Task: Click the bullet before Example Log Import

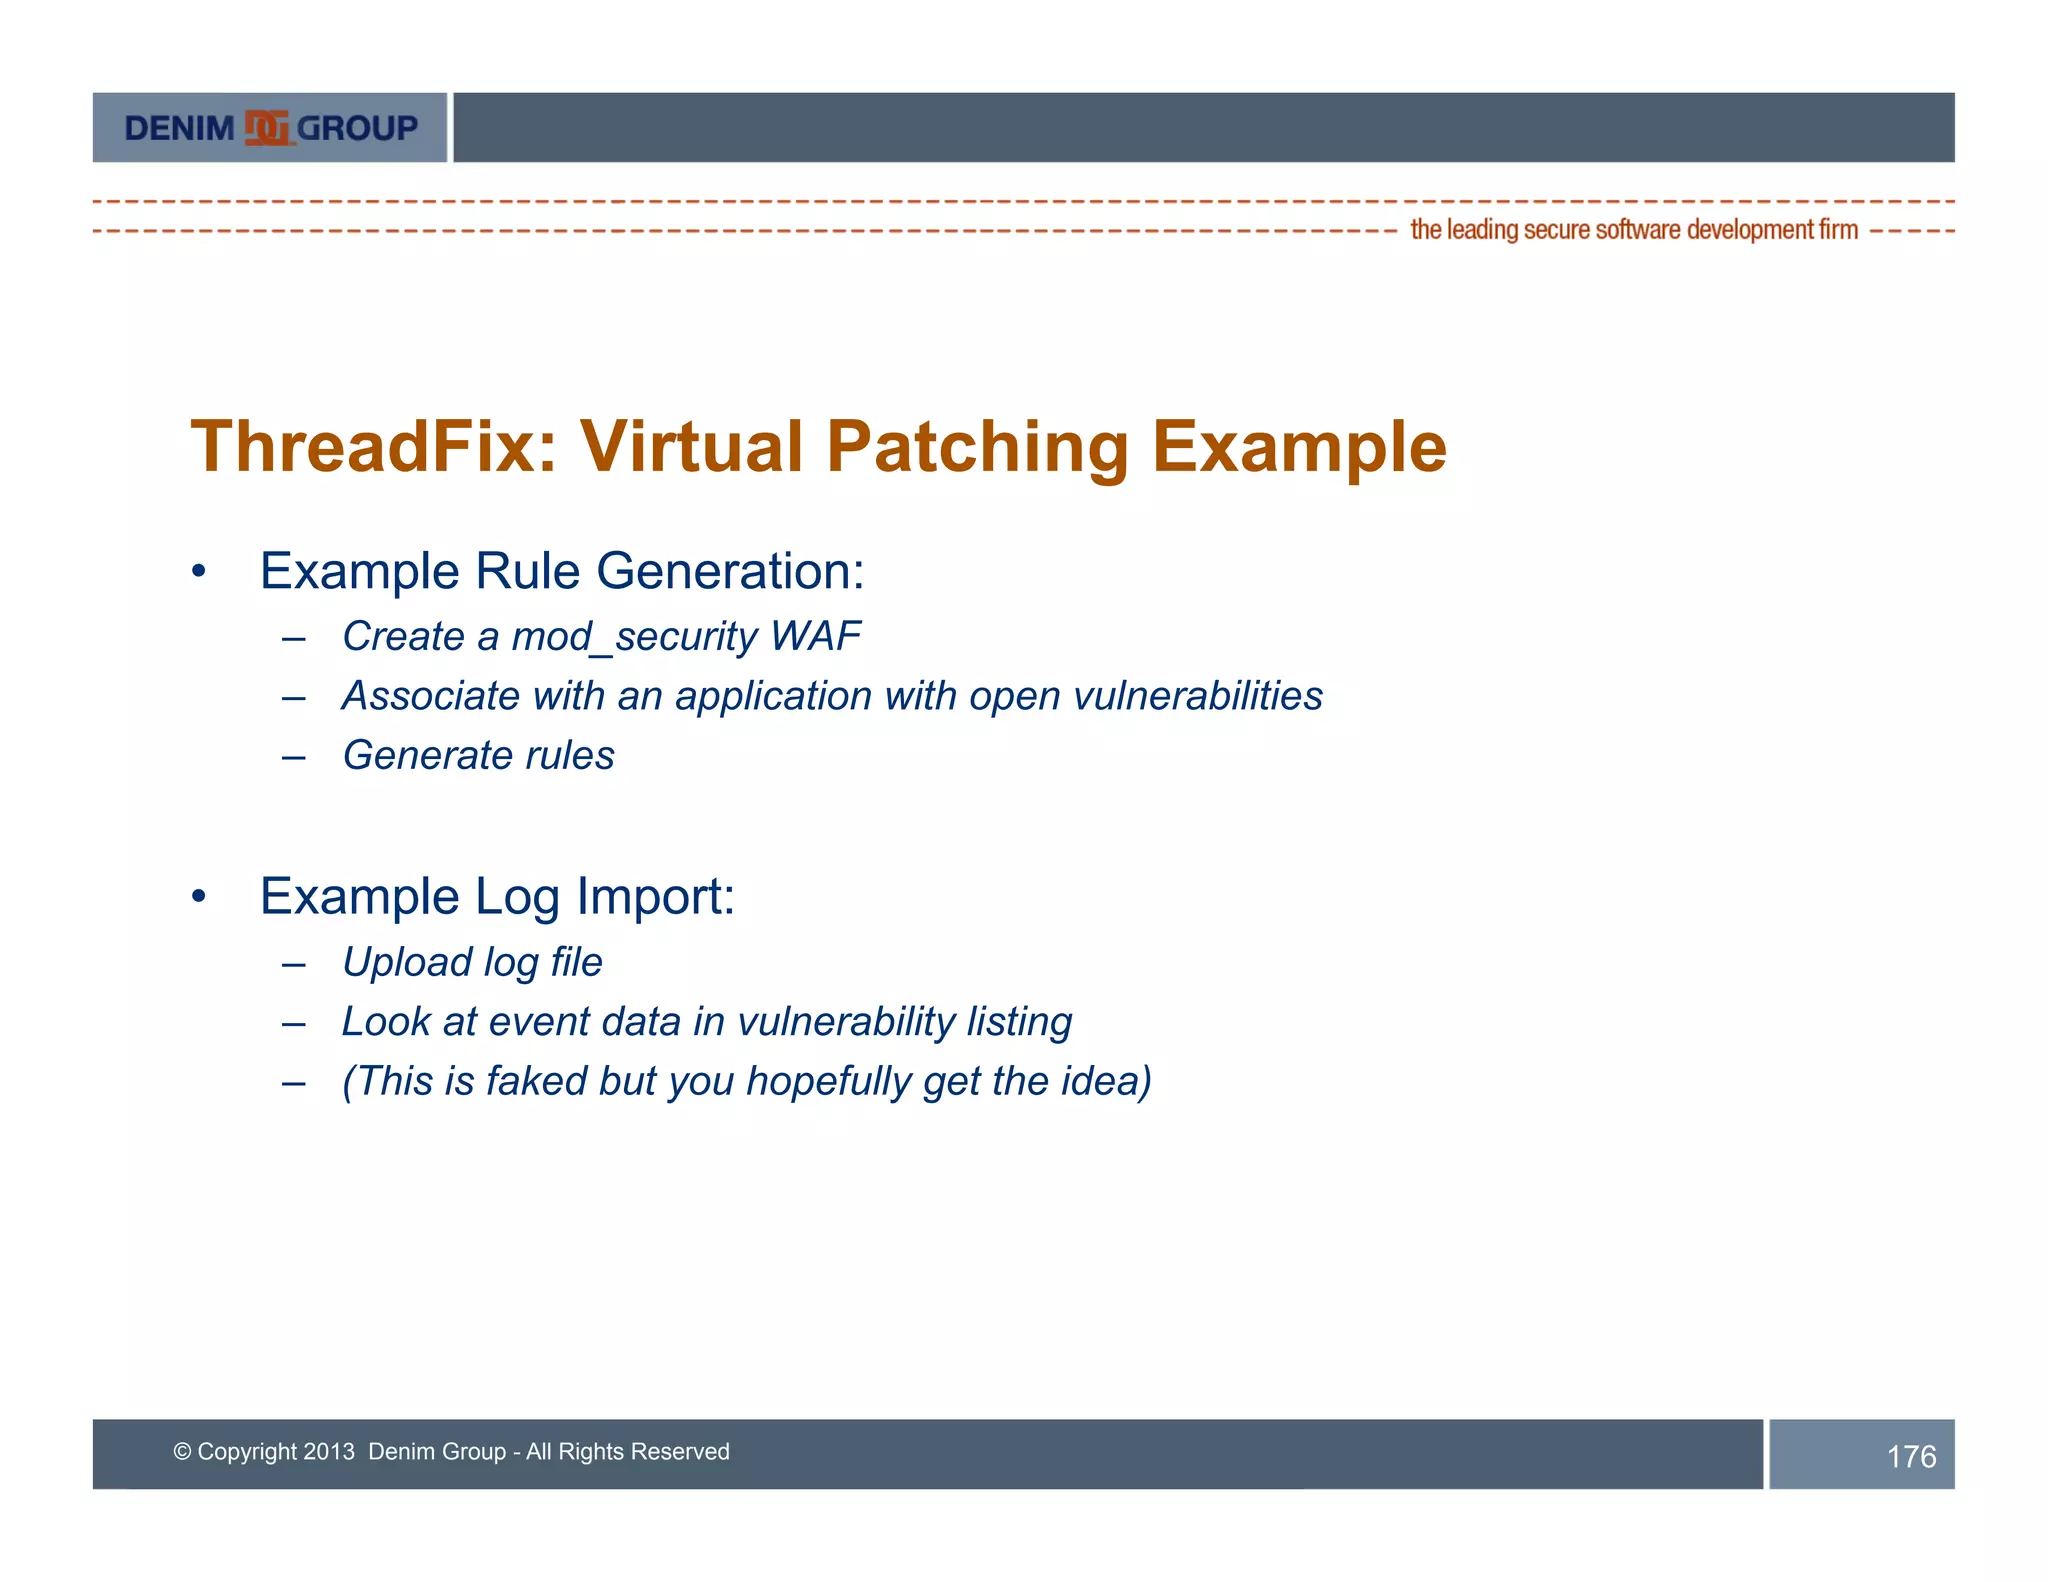Action: (x=199, y=897)
